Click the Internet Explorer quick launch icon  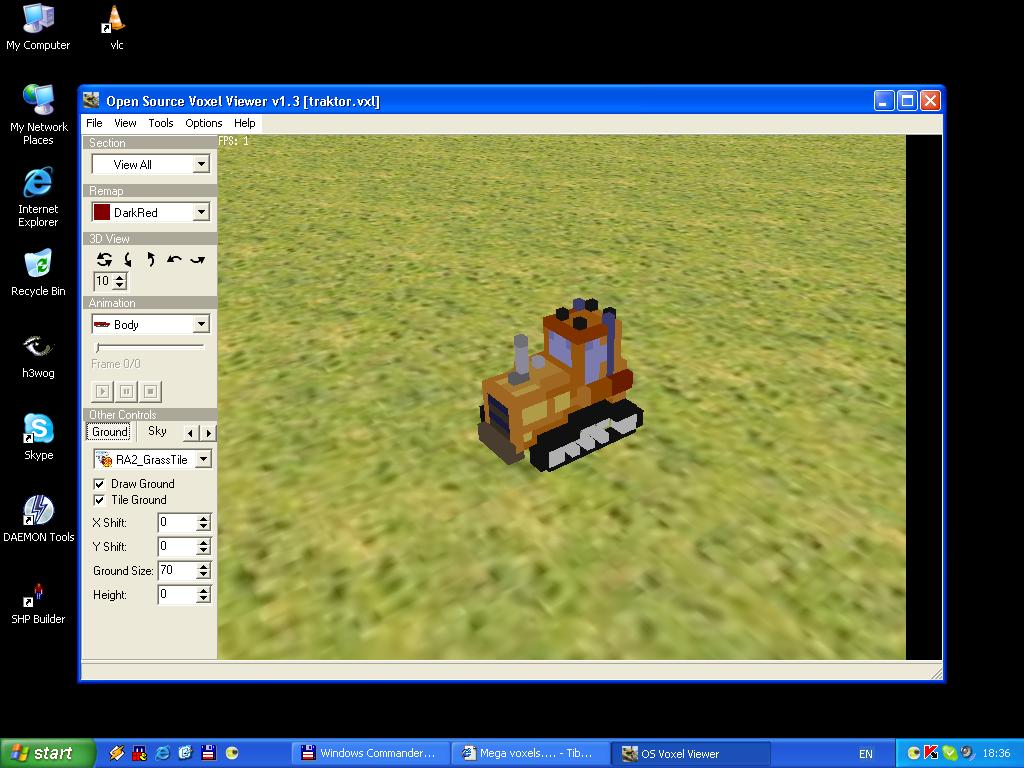click(162, 753)
